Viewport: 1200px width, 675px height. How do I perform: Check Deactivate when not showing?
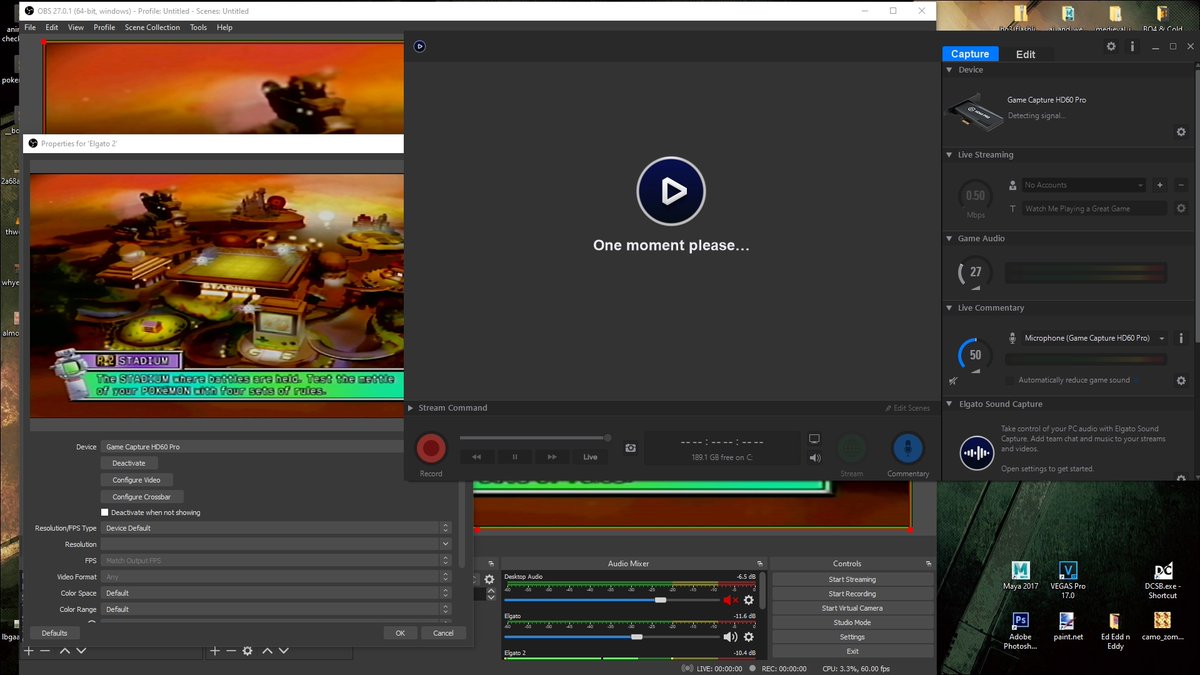click(x=104, y=512)
